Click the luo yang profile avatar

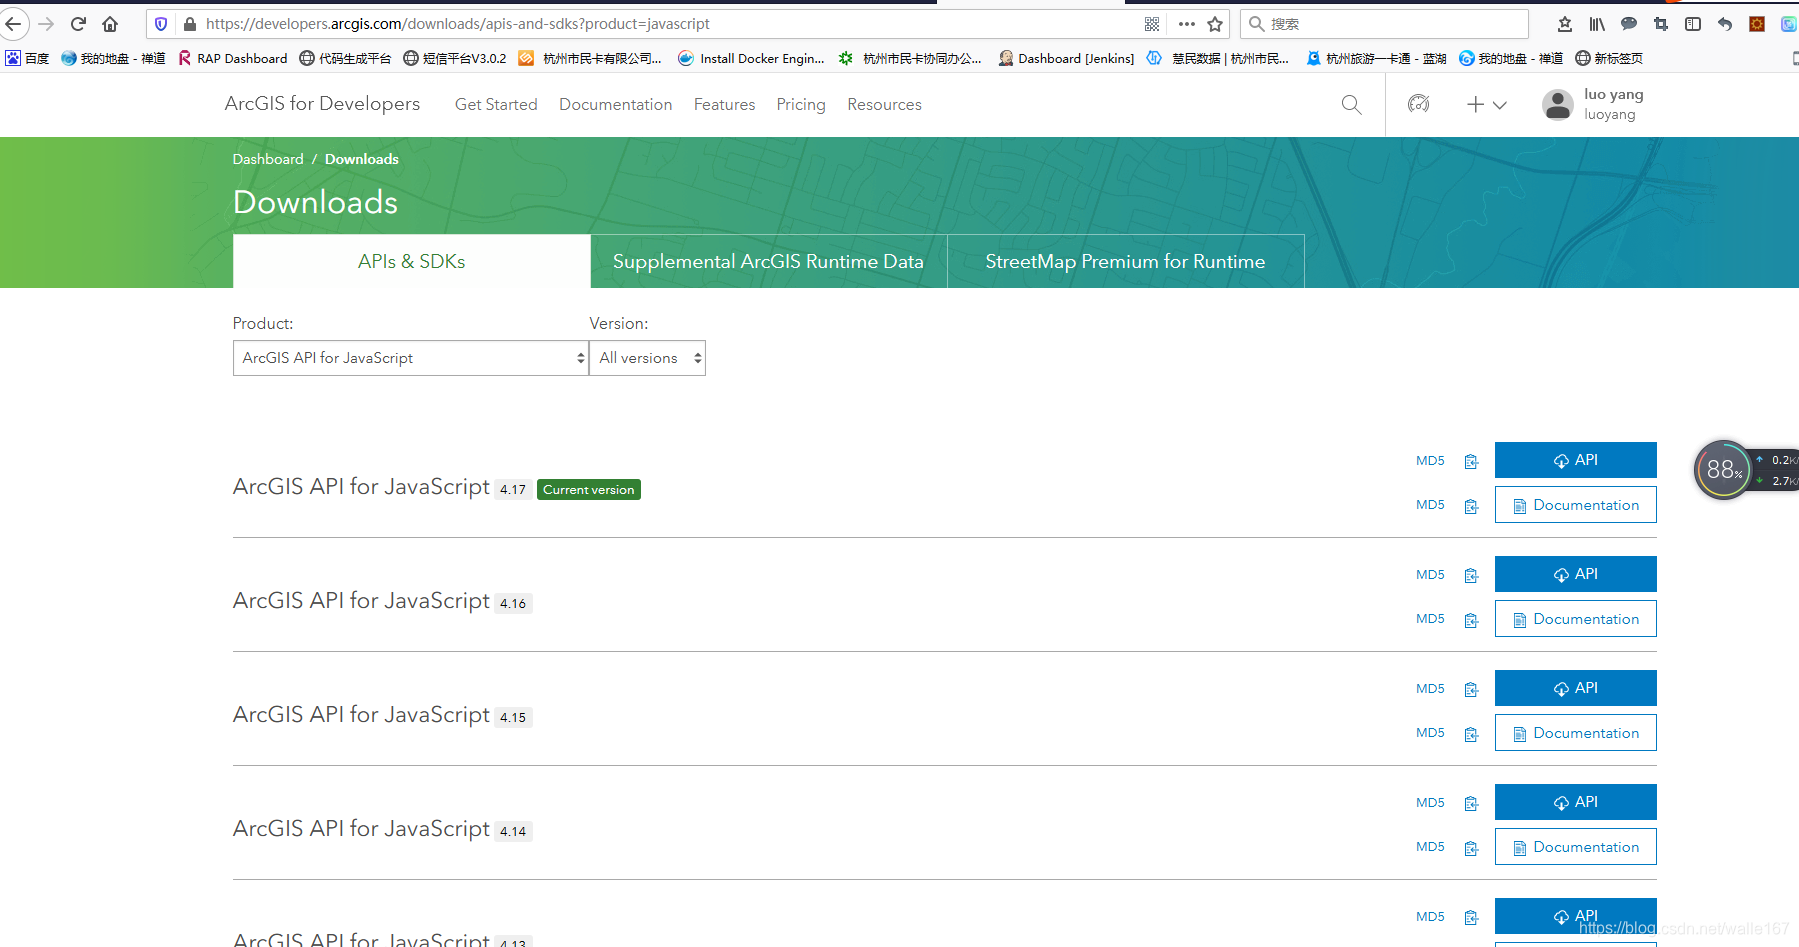coord(1557,105)
